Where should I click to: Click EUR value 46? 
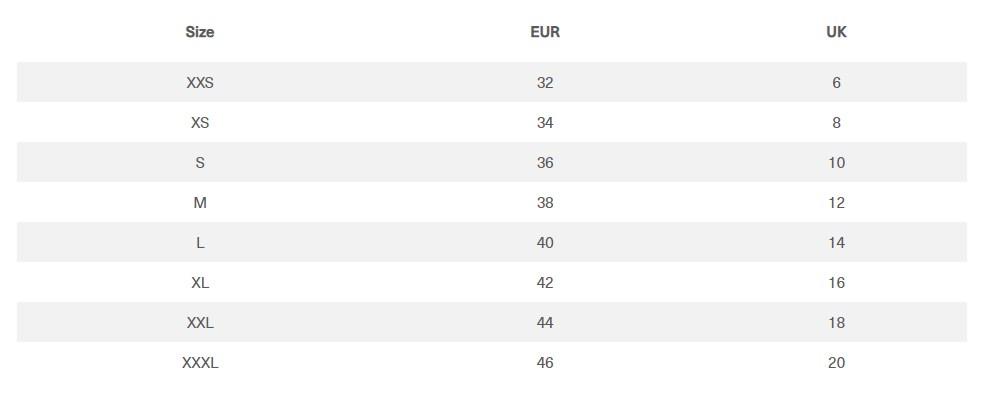(545, 363)
